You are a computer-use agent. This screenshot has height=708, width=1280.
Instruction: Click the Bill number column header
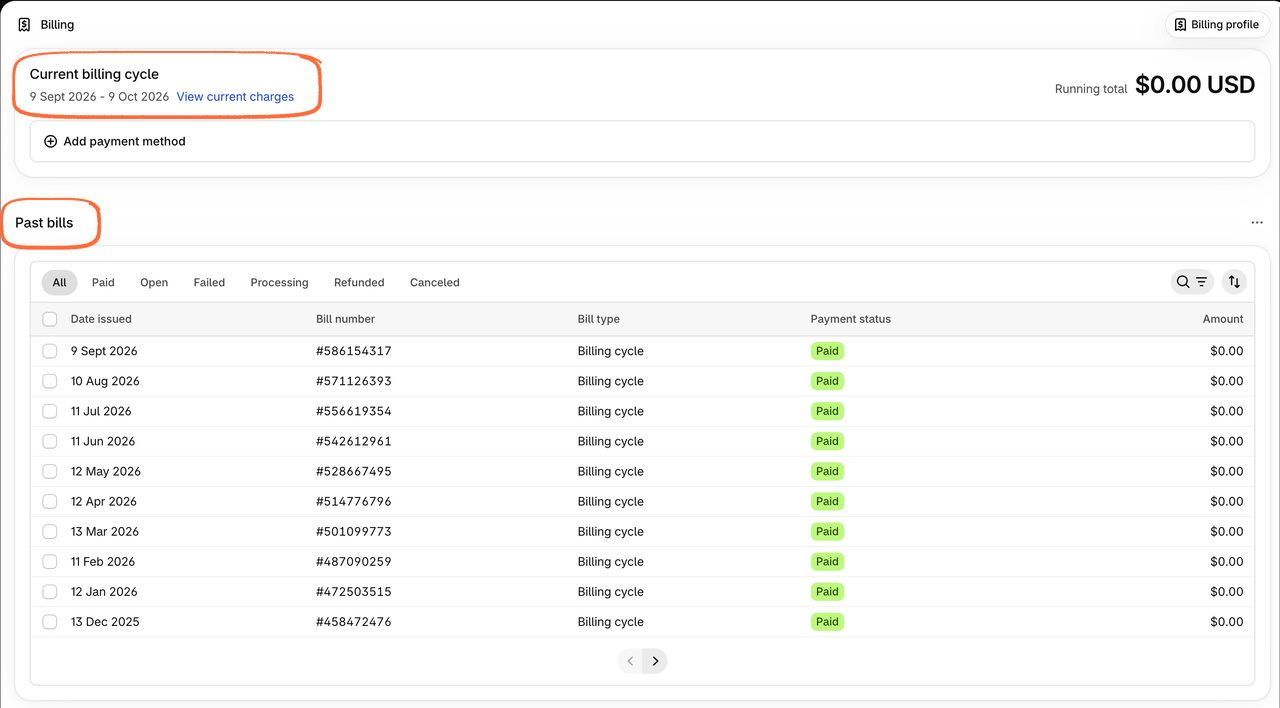(346, 319)
